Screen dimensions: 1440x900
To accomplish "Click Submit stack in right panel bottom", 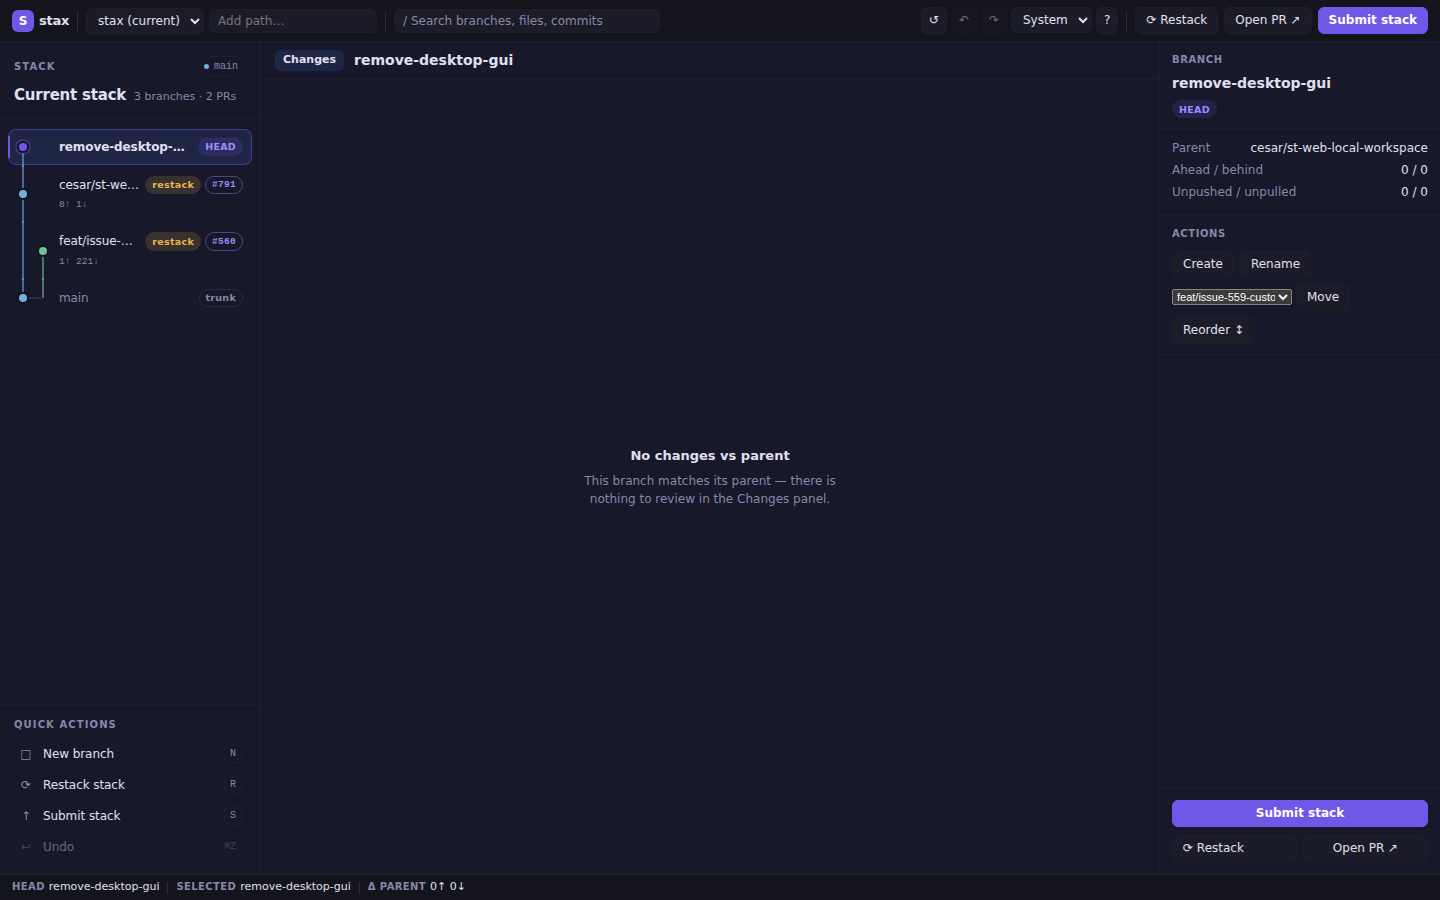I will 1299,813.
